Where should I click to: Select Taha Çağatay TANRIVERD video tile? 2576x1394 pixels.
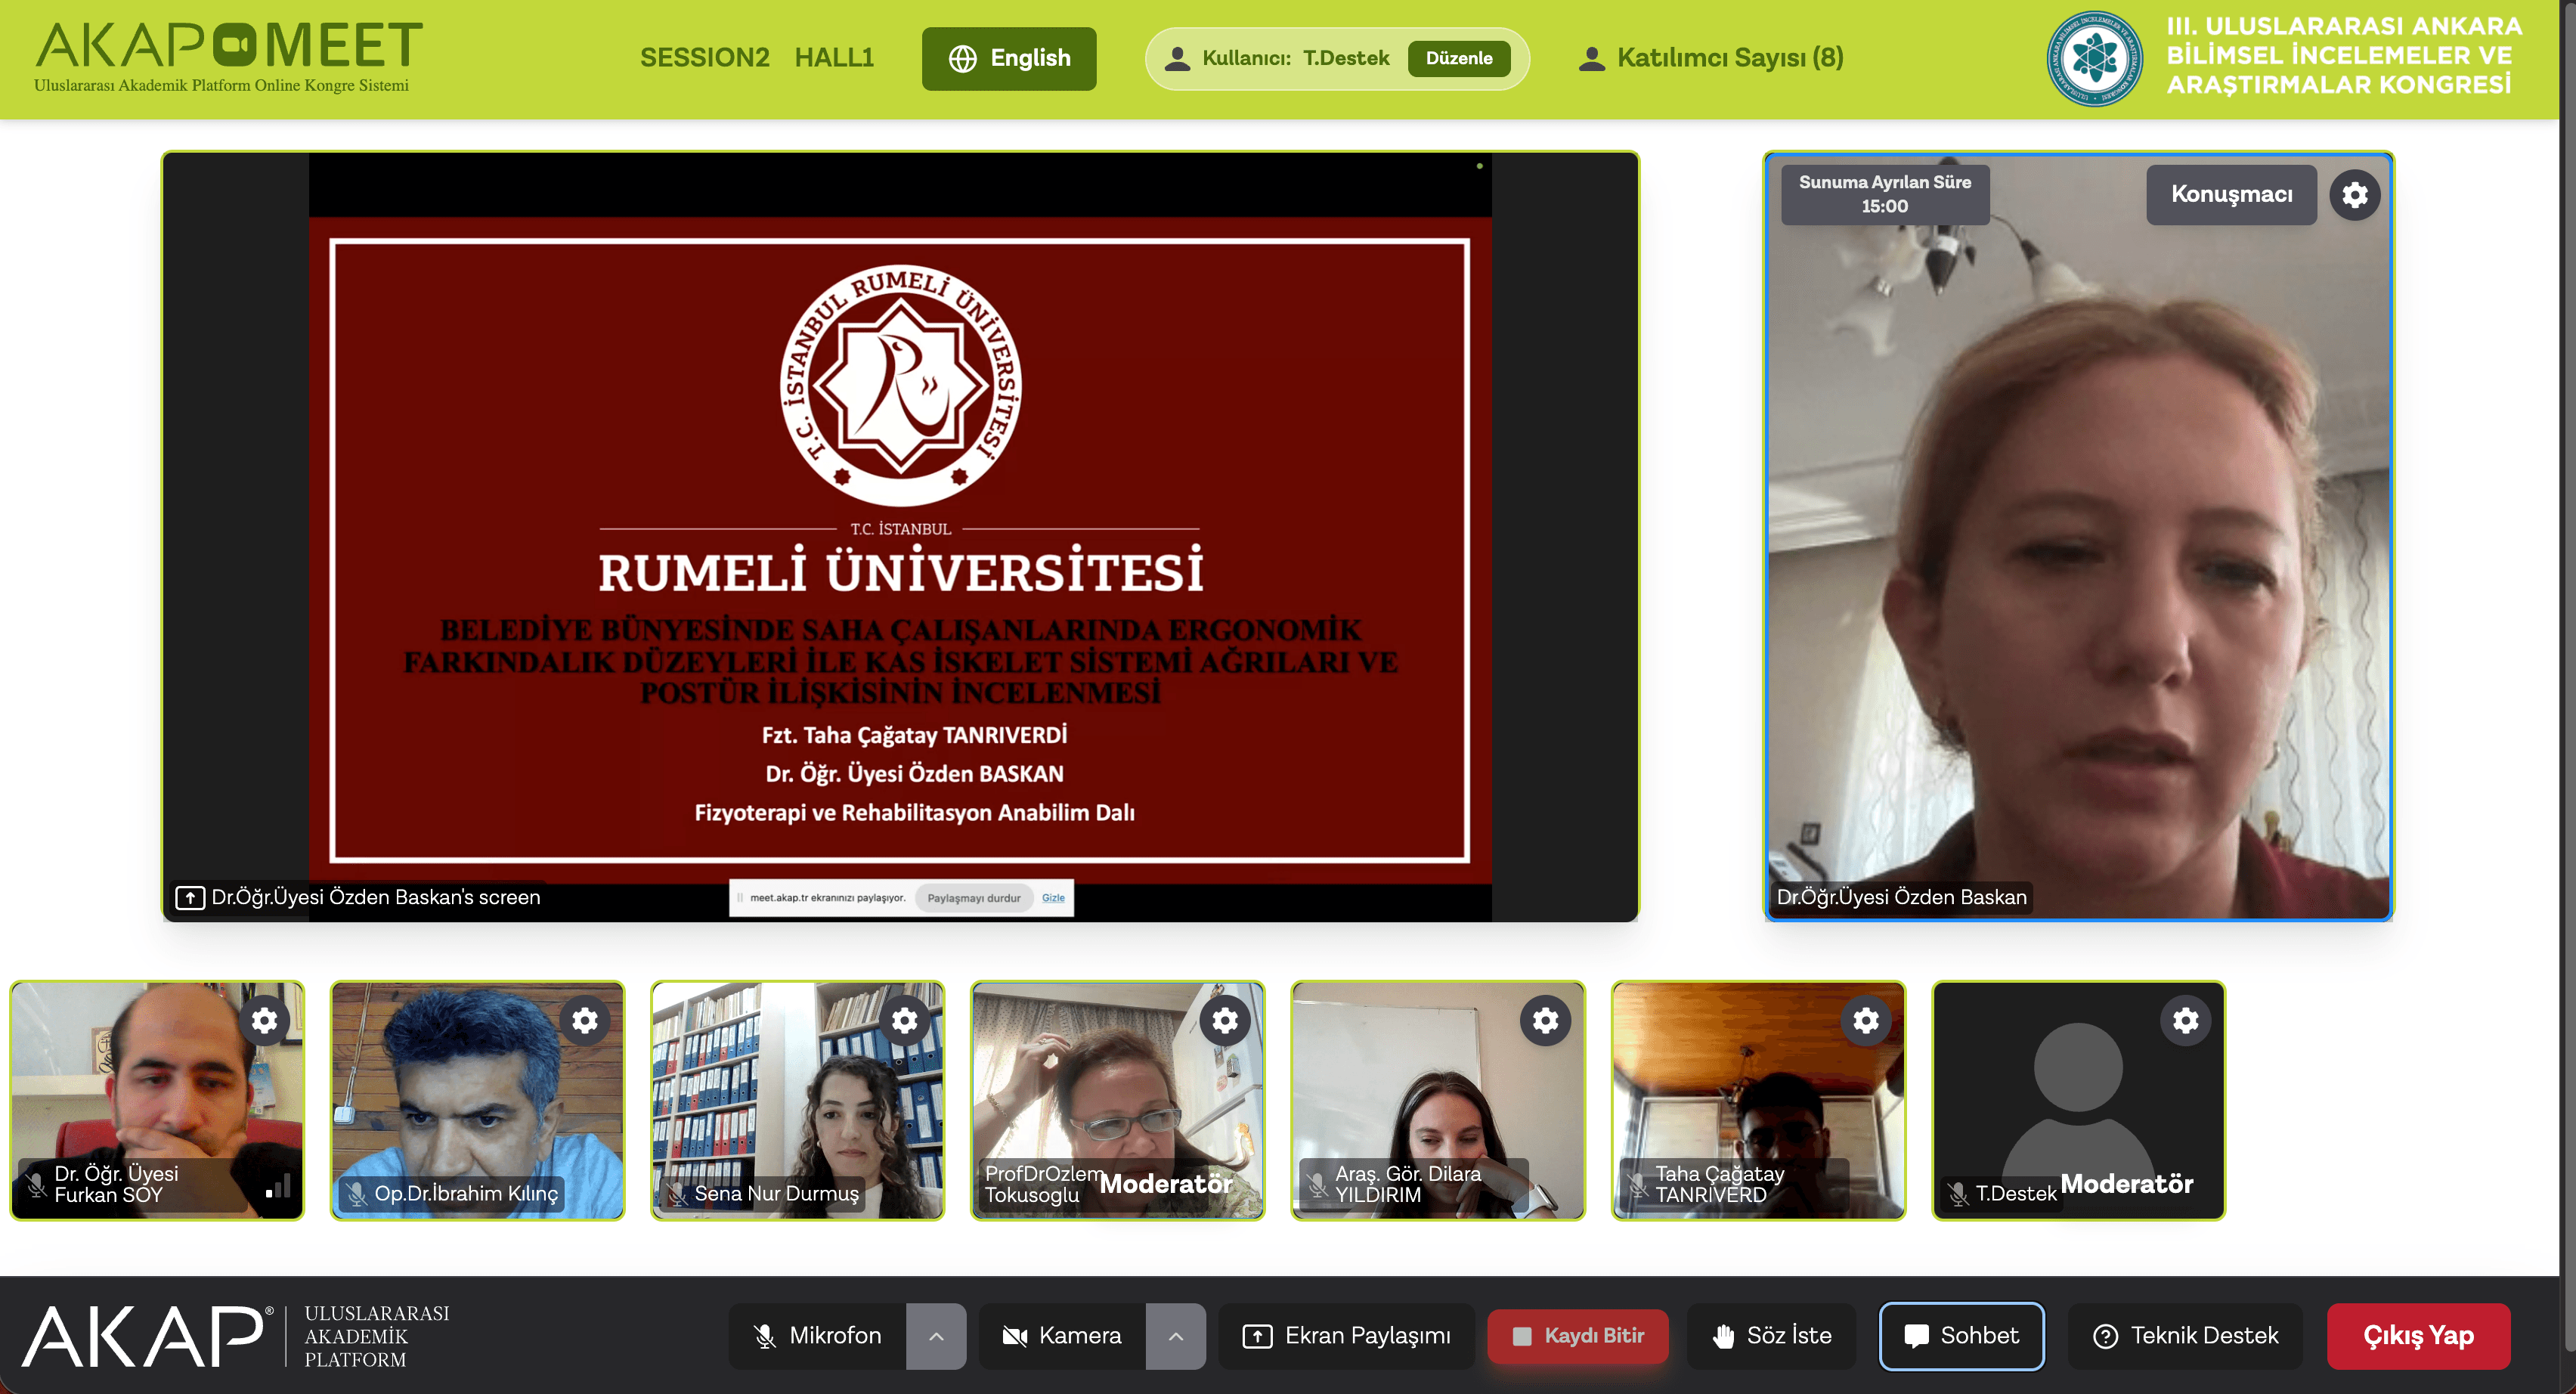pos(1759,1100)
